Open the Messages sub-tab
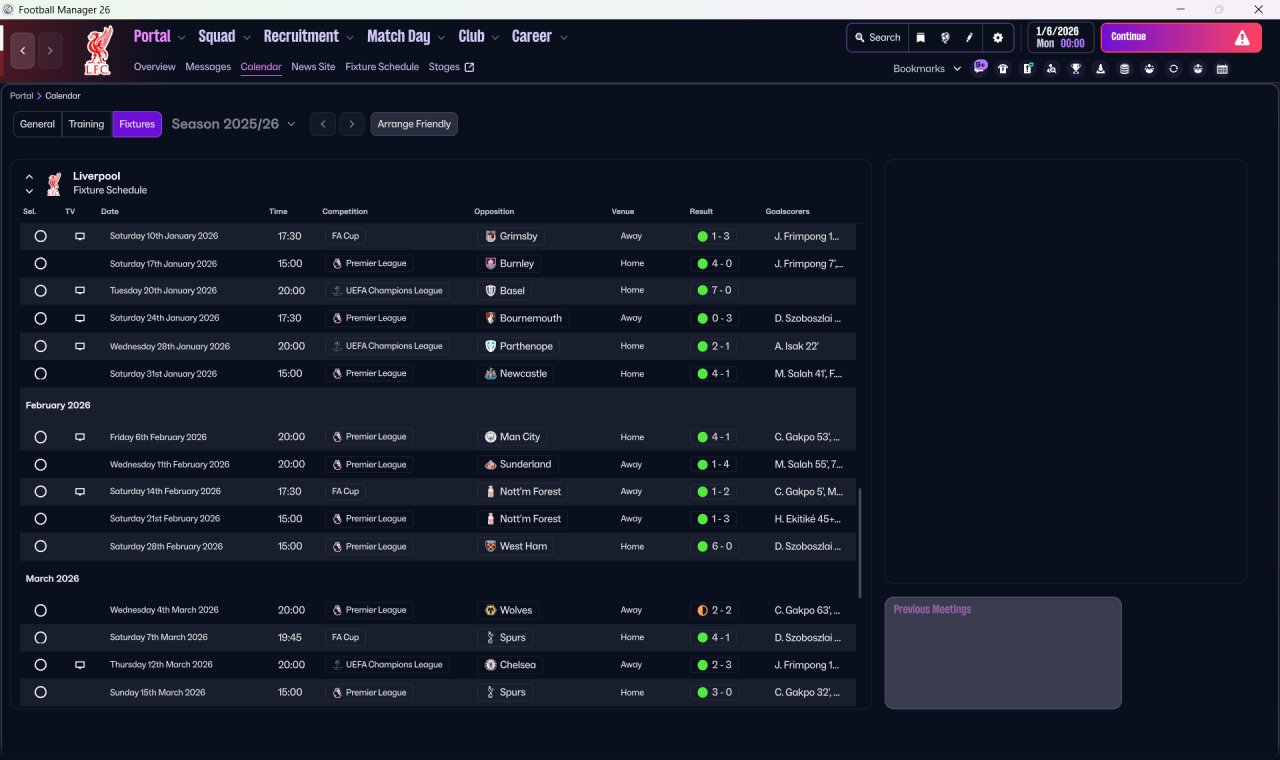This screenshot has width=1280, height=760. 208,67
